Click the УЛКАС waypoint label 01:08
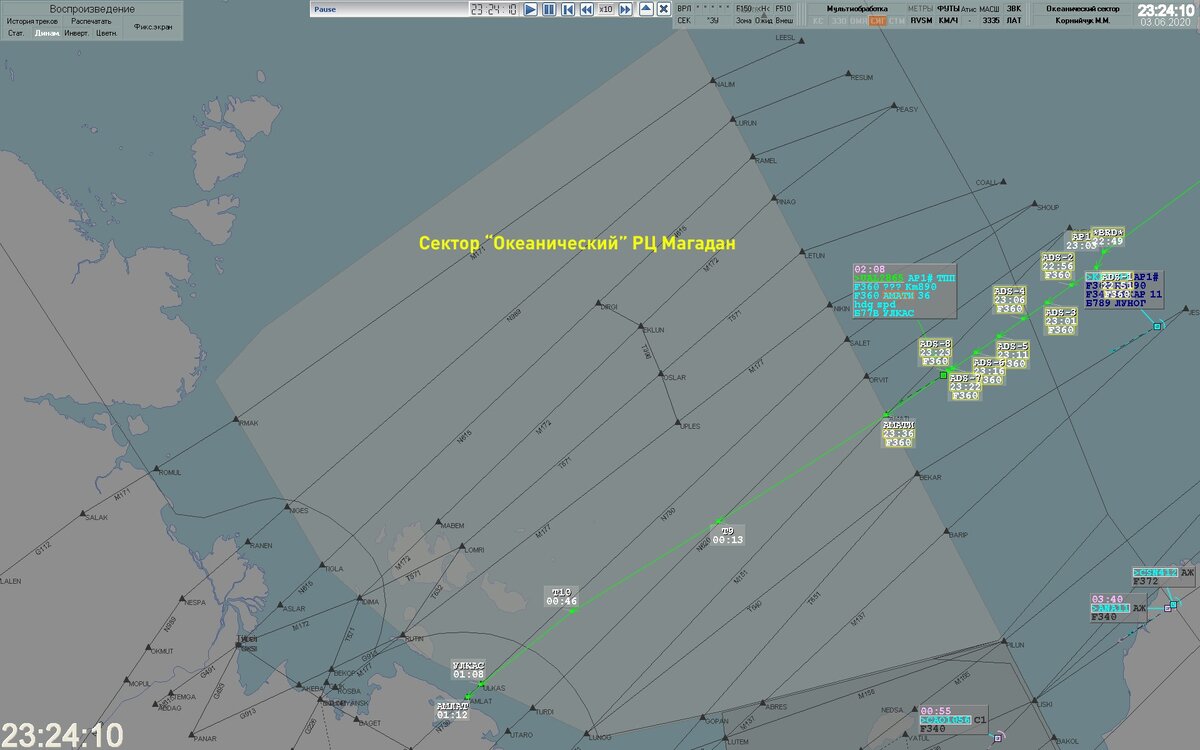The image size is (1200, 750). pos(468,670)
